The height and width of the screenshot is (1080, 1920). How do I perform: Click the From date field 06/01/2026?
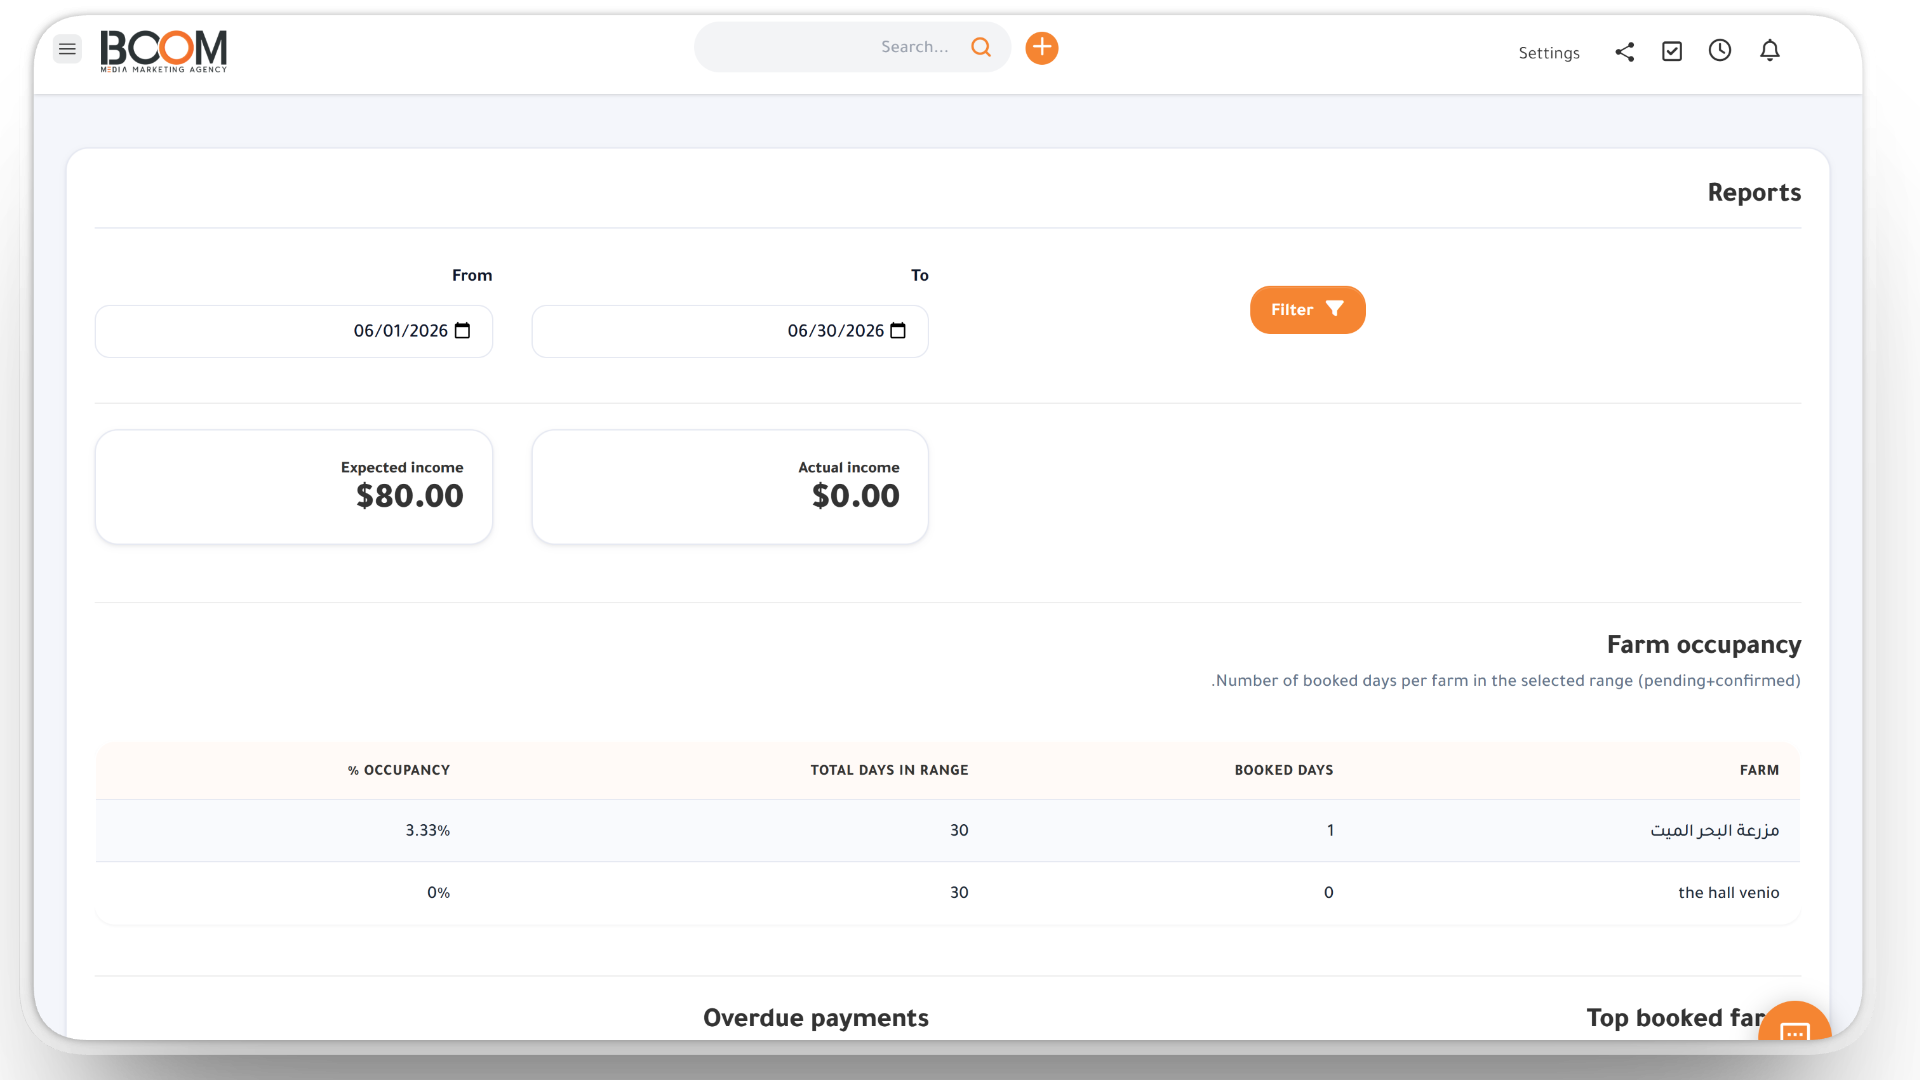click(x=294, y=331)
